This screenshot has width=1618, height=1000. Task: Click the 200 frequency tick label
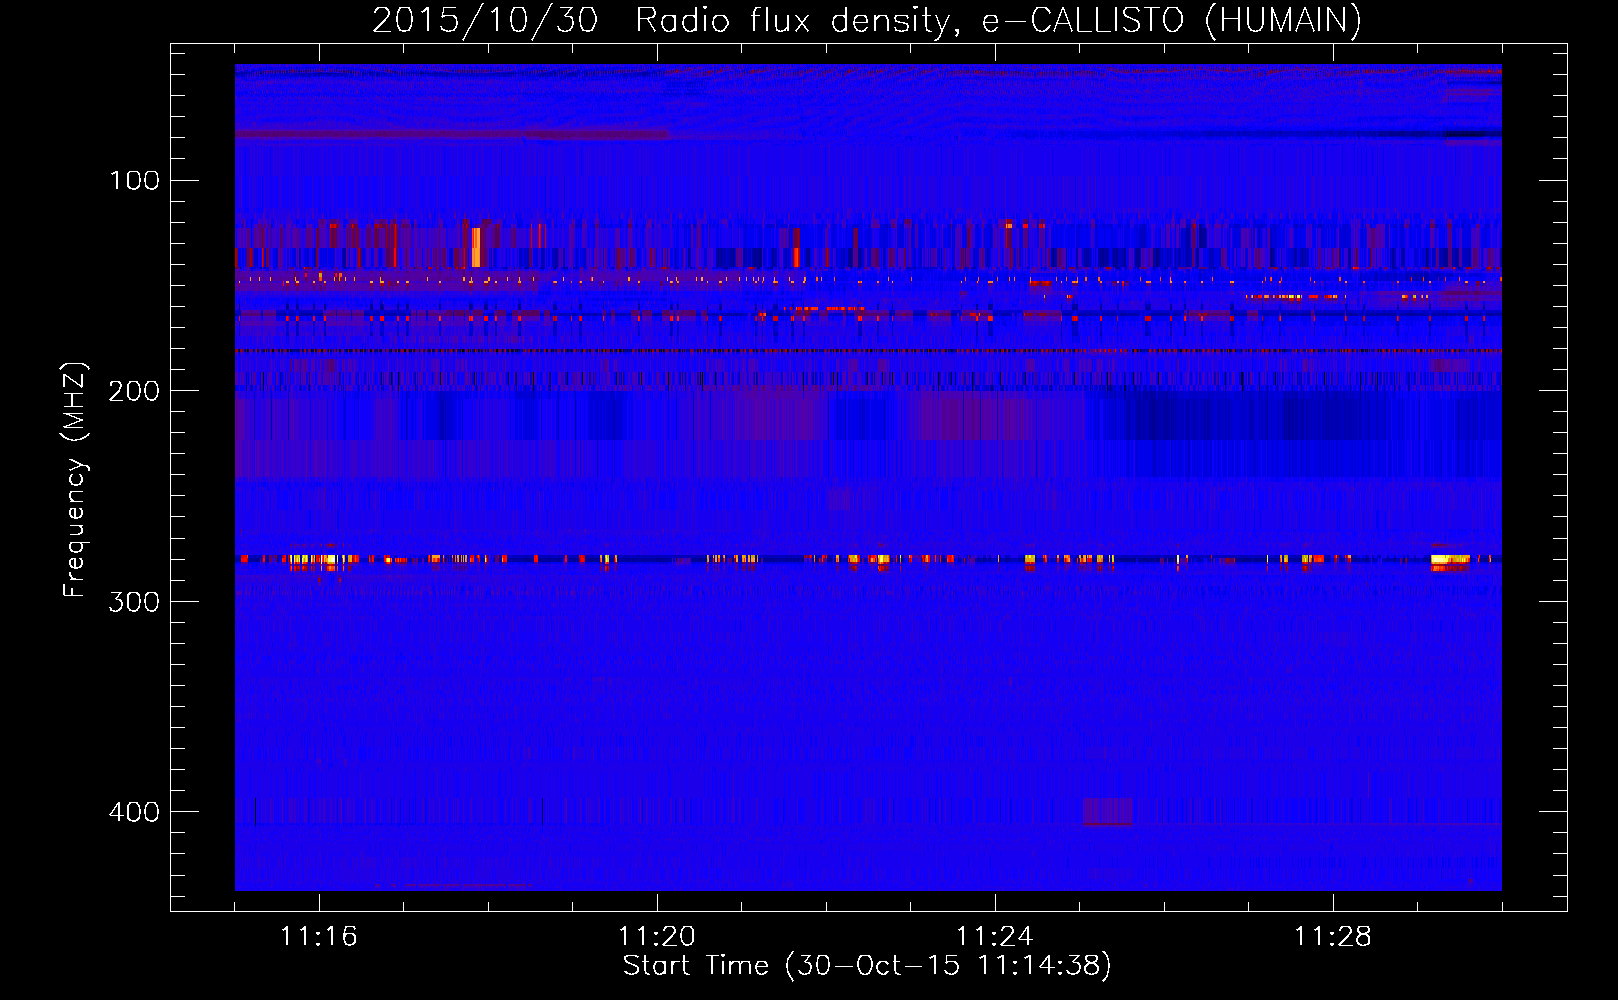point(134,391)
